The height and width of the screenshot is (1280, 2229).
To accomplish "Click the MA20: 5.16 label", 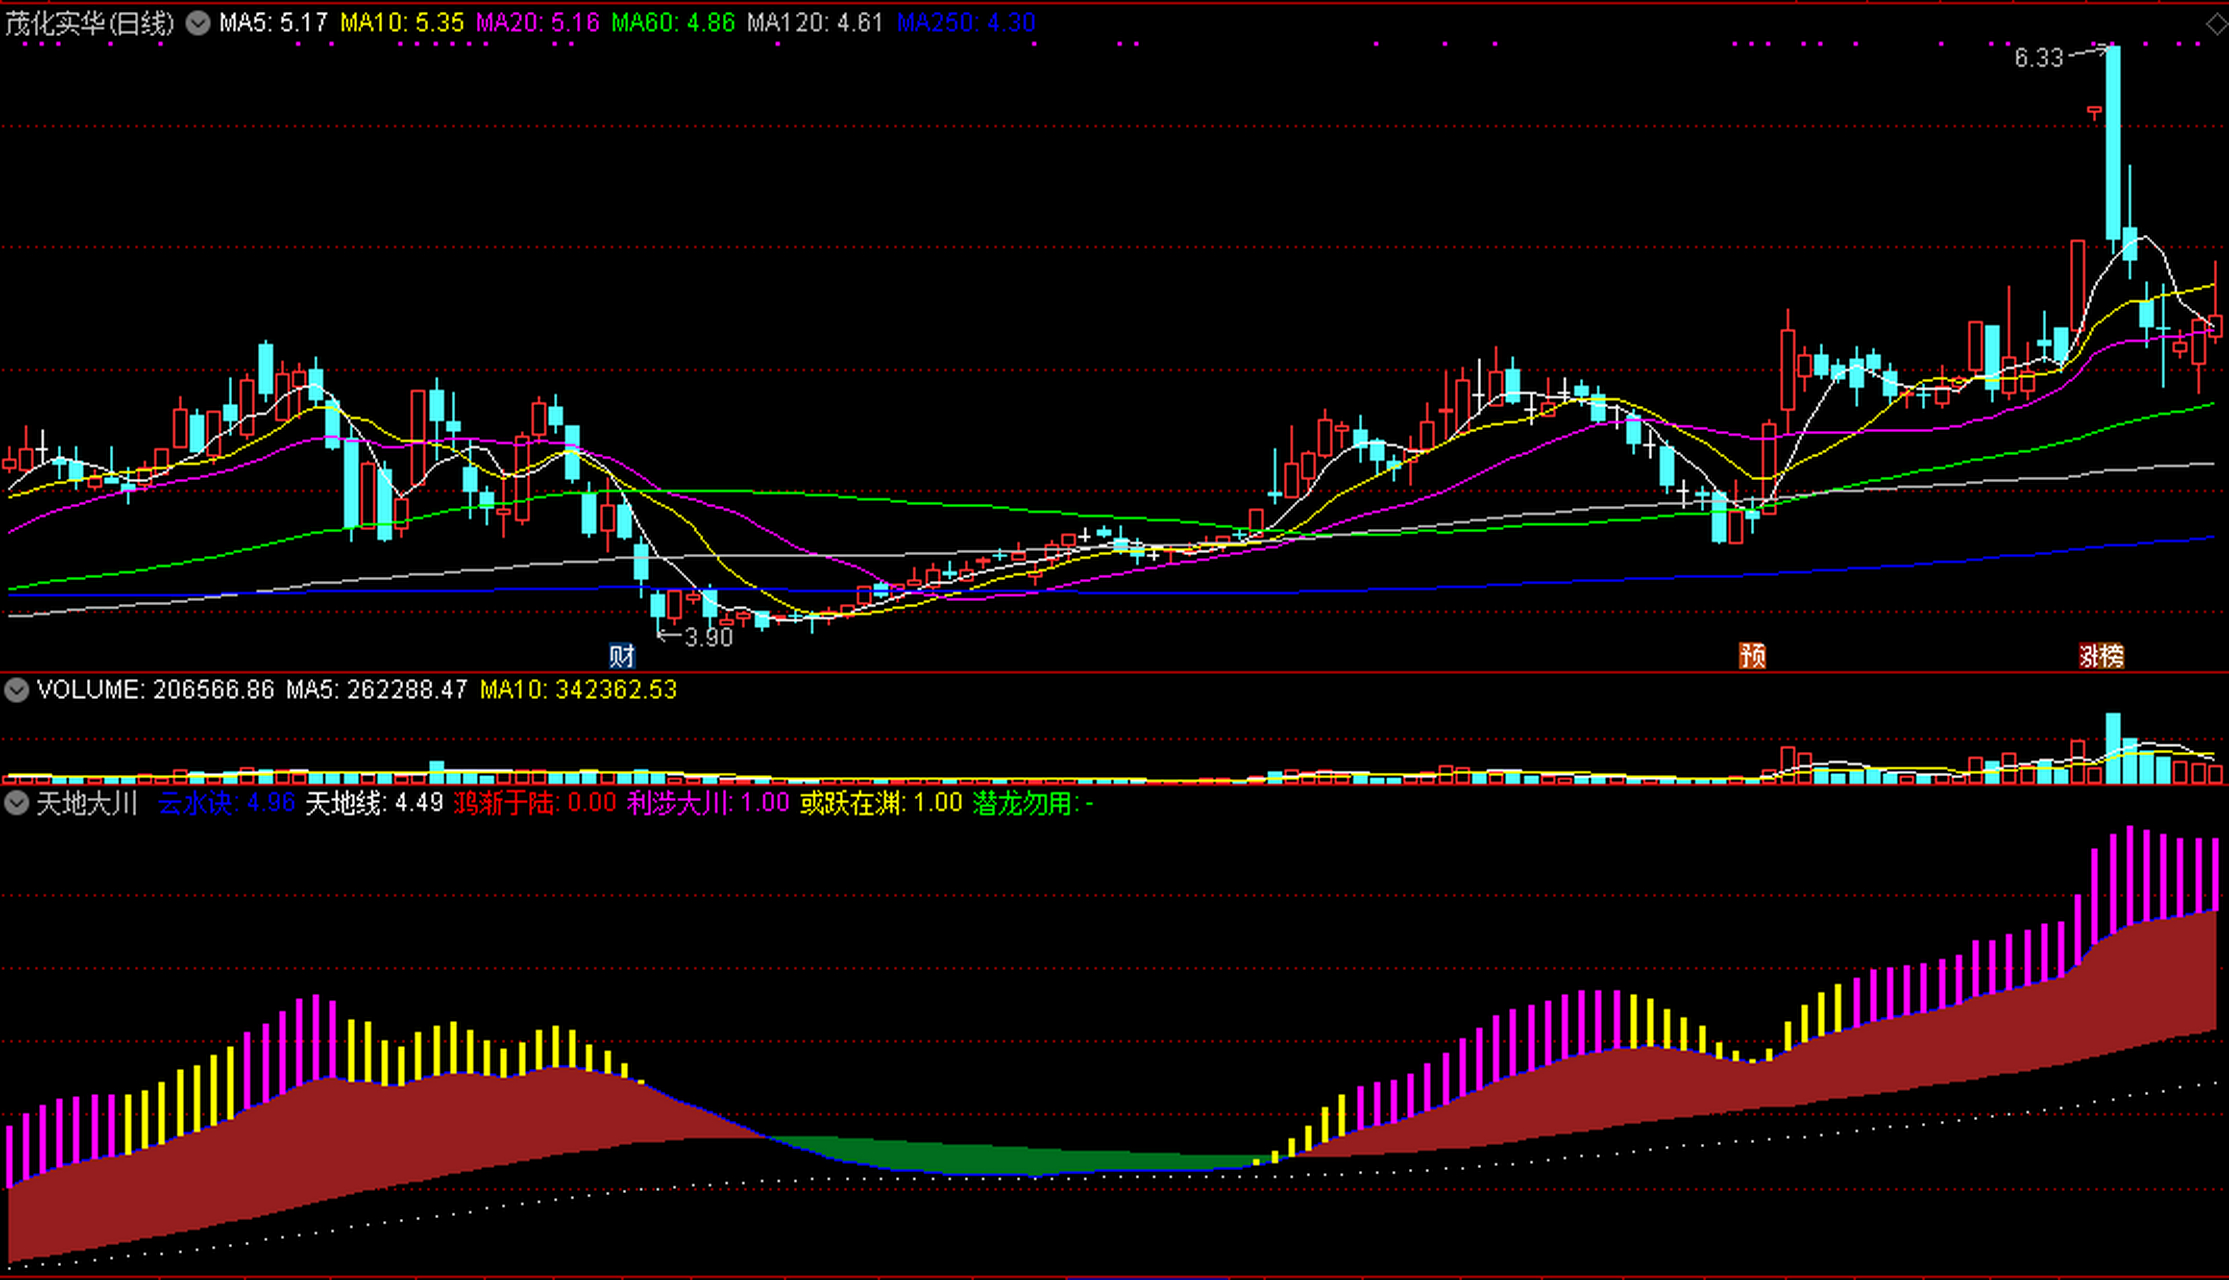I will coord(537,23).
